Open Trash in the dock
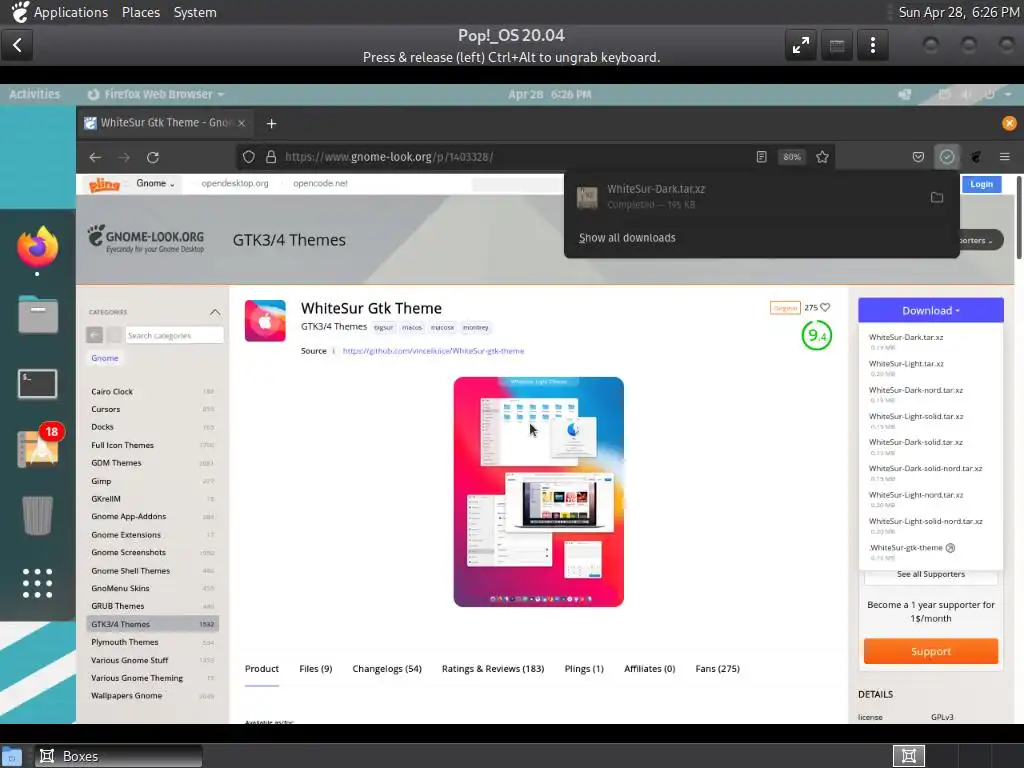The height and width of the screenshot is (768, 1024). [x=37, y=515]
